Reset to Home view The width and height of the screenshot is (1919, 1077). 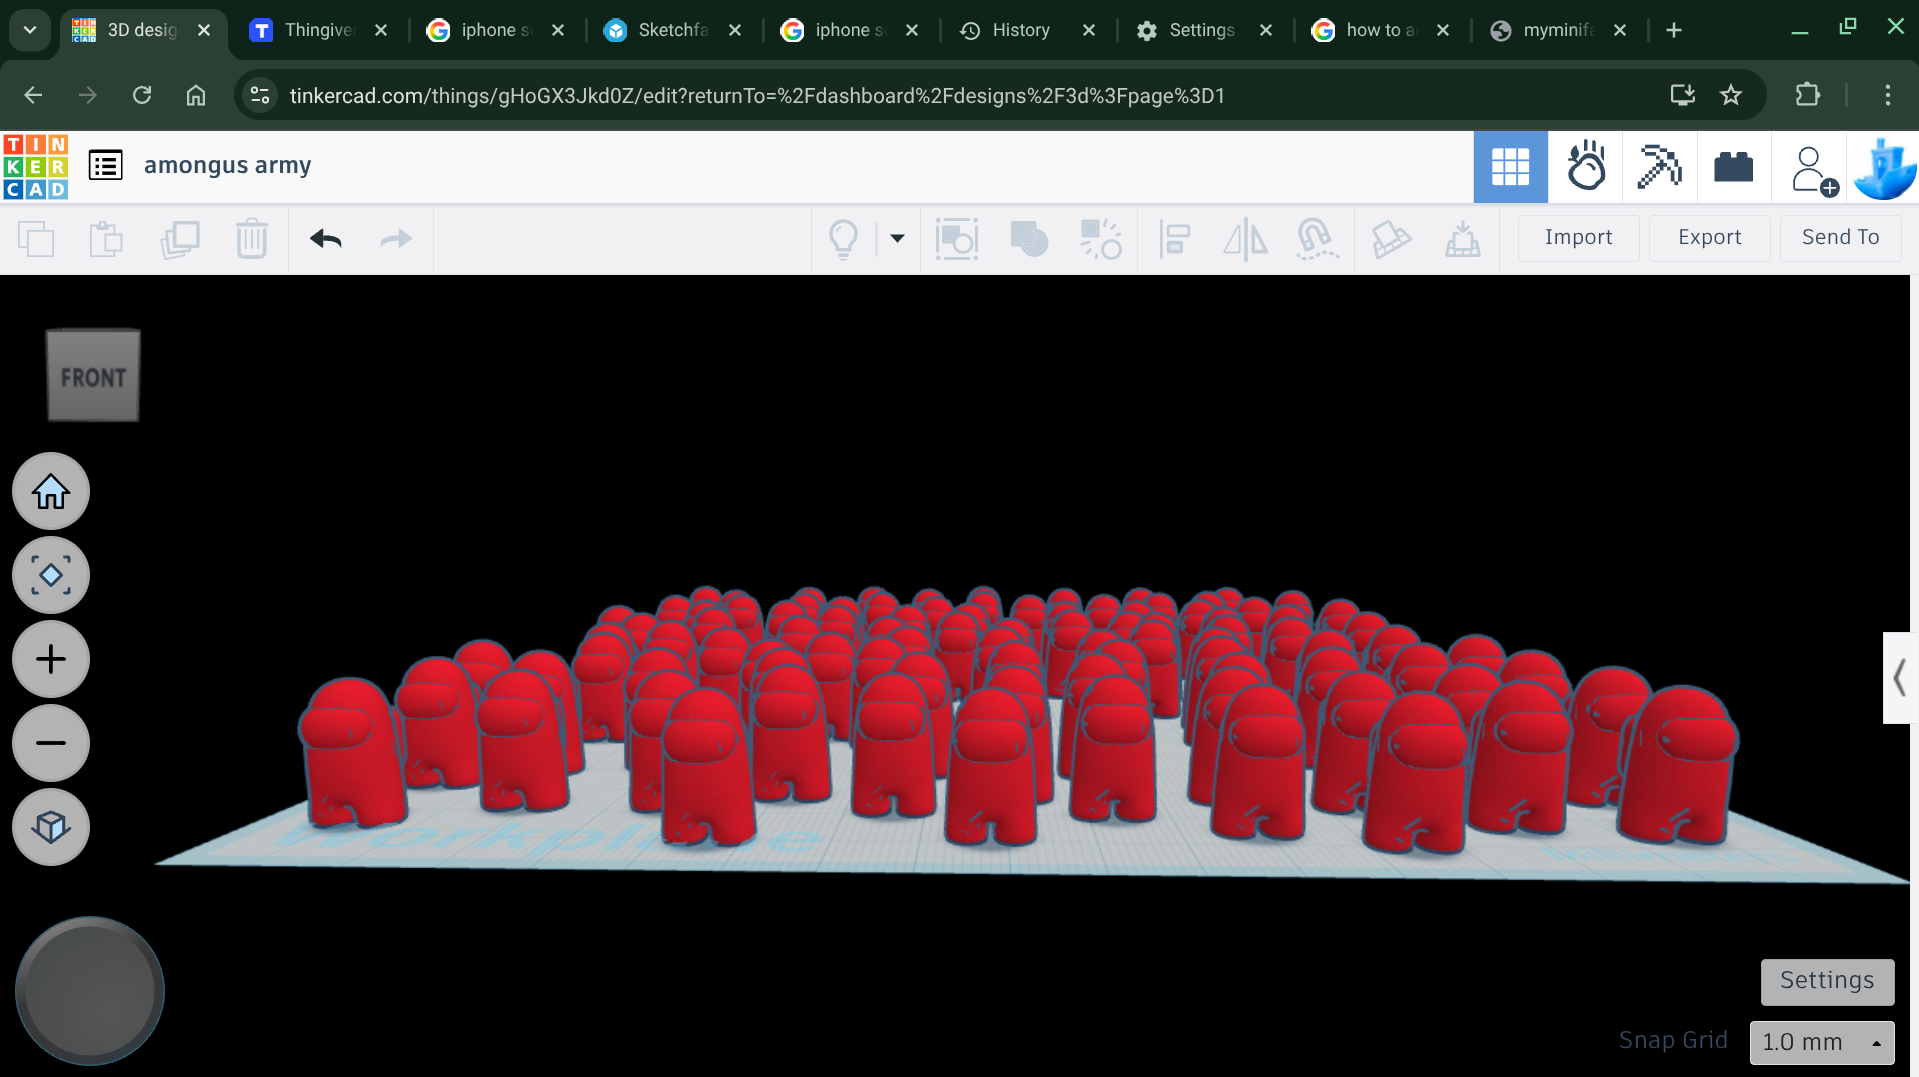(x=51, y=491)
